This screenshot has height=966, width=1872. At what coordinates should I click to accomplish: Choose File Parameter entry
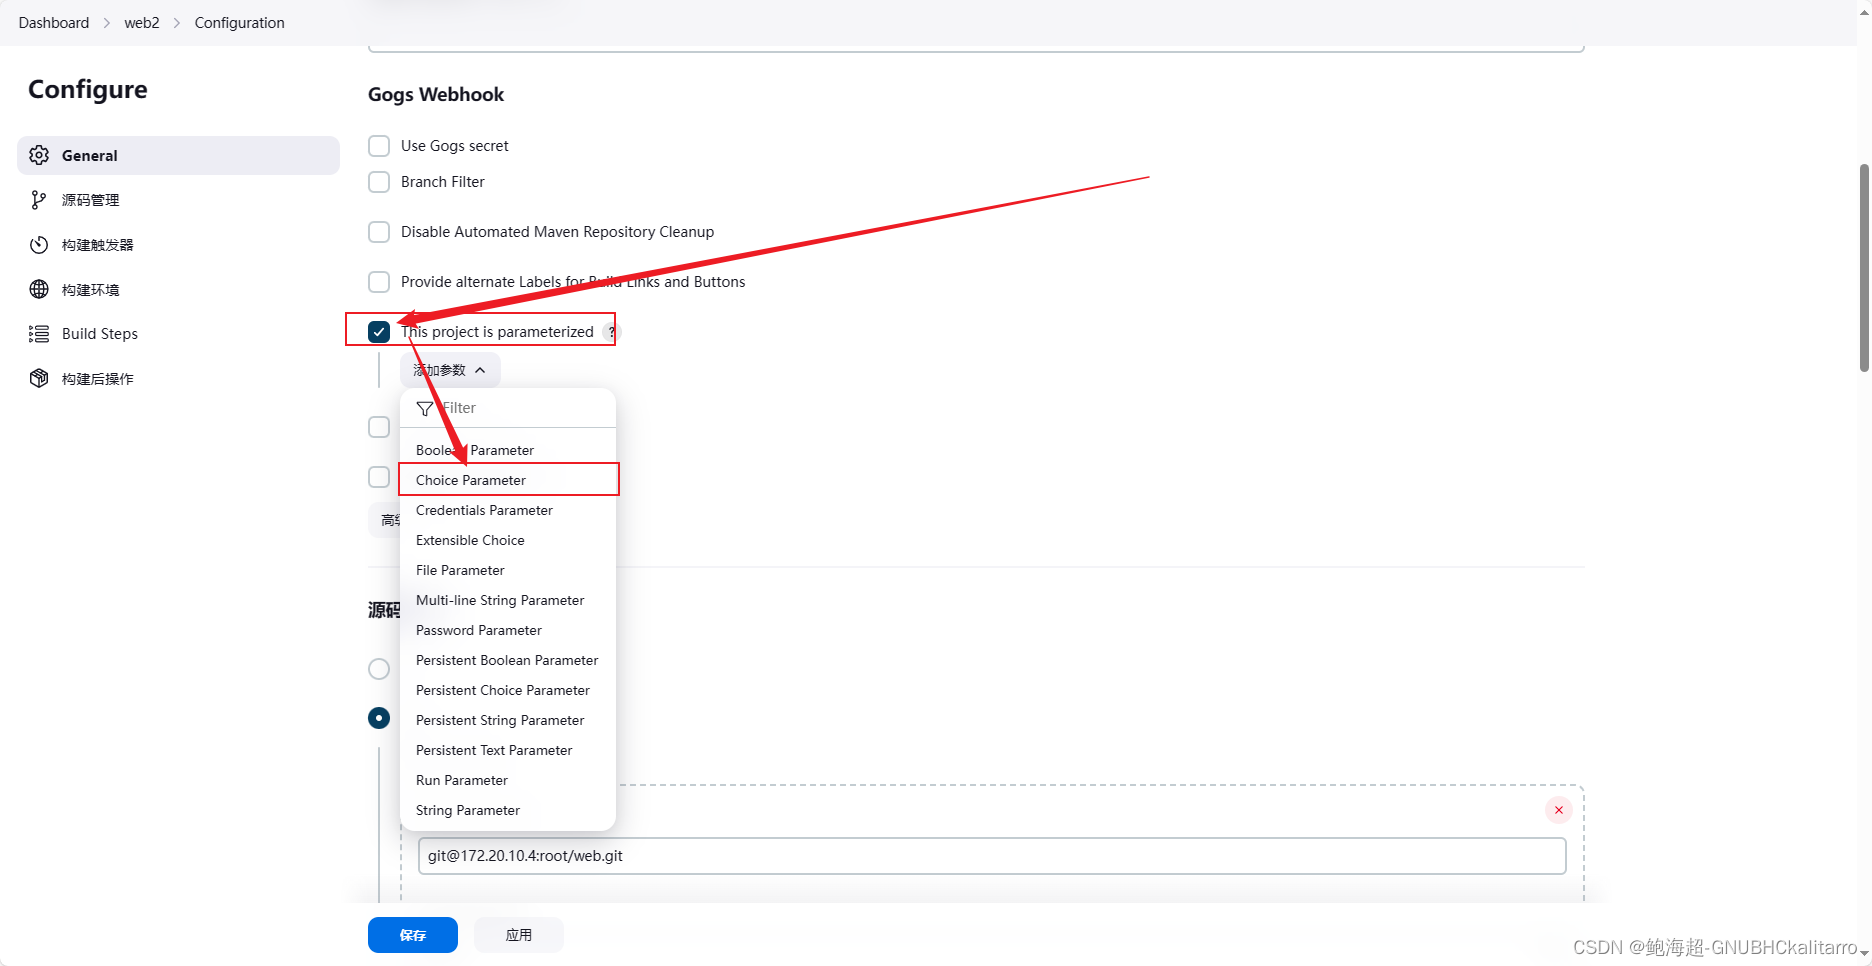click(508, 570)
